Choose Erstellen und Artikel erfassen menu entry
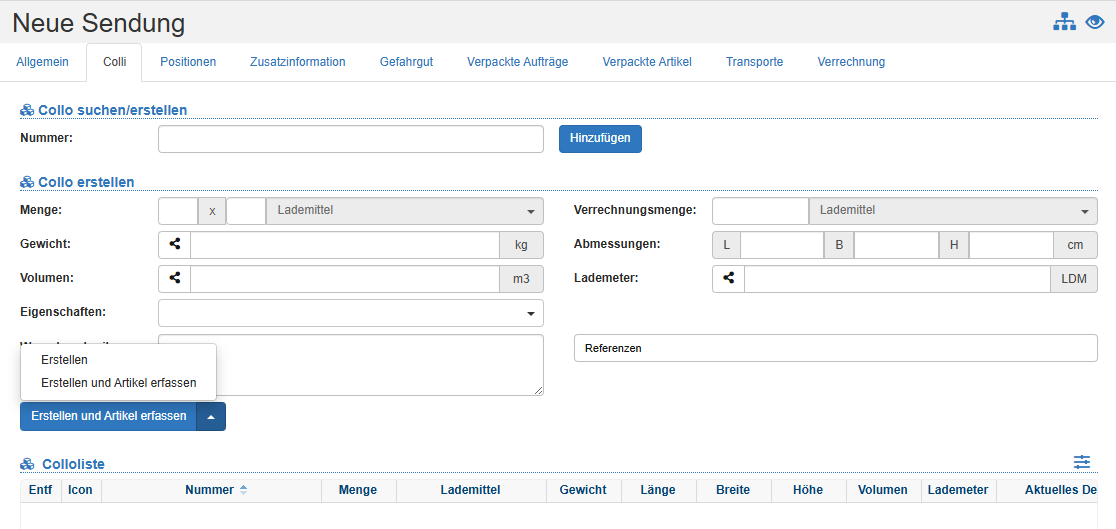This screenshot has width=1116, height=529. pyautogui.click(x=118, y=383)
